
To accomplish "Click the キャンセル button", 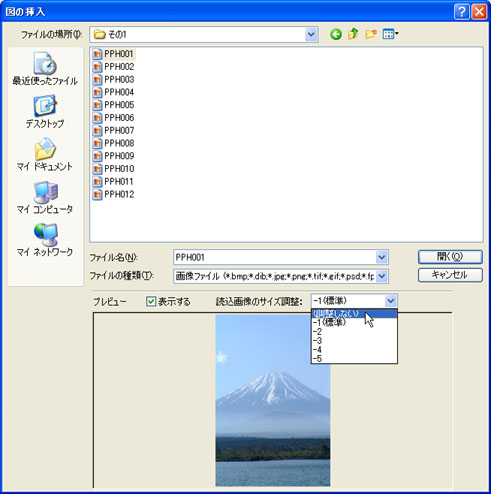I will 450,275.
